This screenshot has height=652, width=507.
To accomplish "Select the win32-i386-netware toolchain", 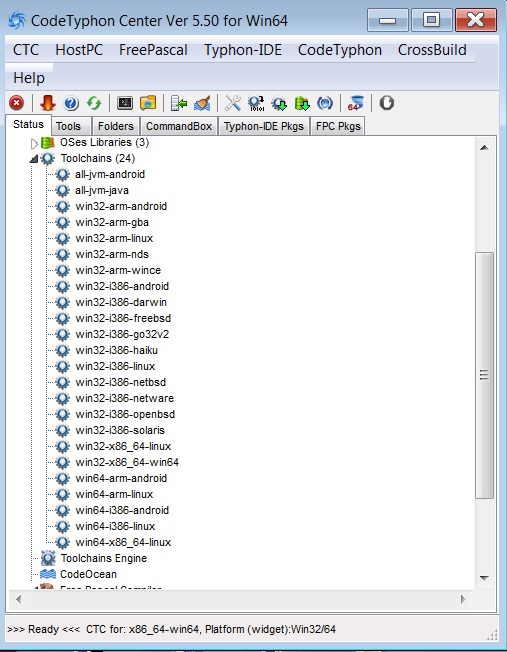I will (x=125, y=398).
